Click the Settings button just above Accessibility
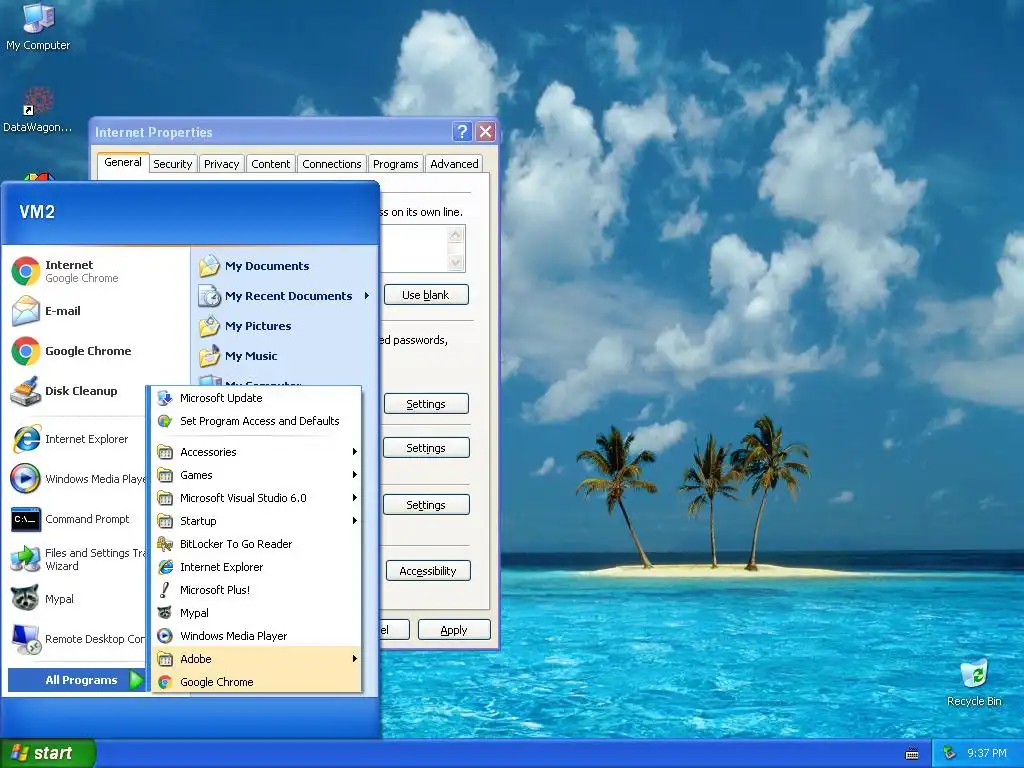Image resolution: width=1024 pixels, height=768 pixels. click(426, 505)
